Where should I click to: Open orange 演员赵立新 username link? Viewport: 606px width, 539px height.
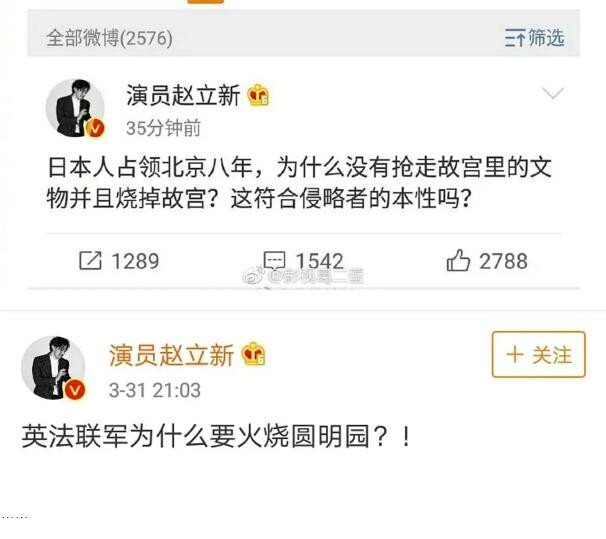[171, 355]
